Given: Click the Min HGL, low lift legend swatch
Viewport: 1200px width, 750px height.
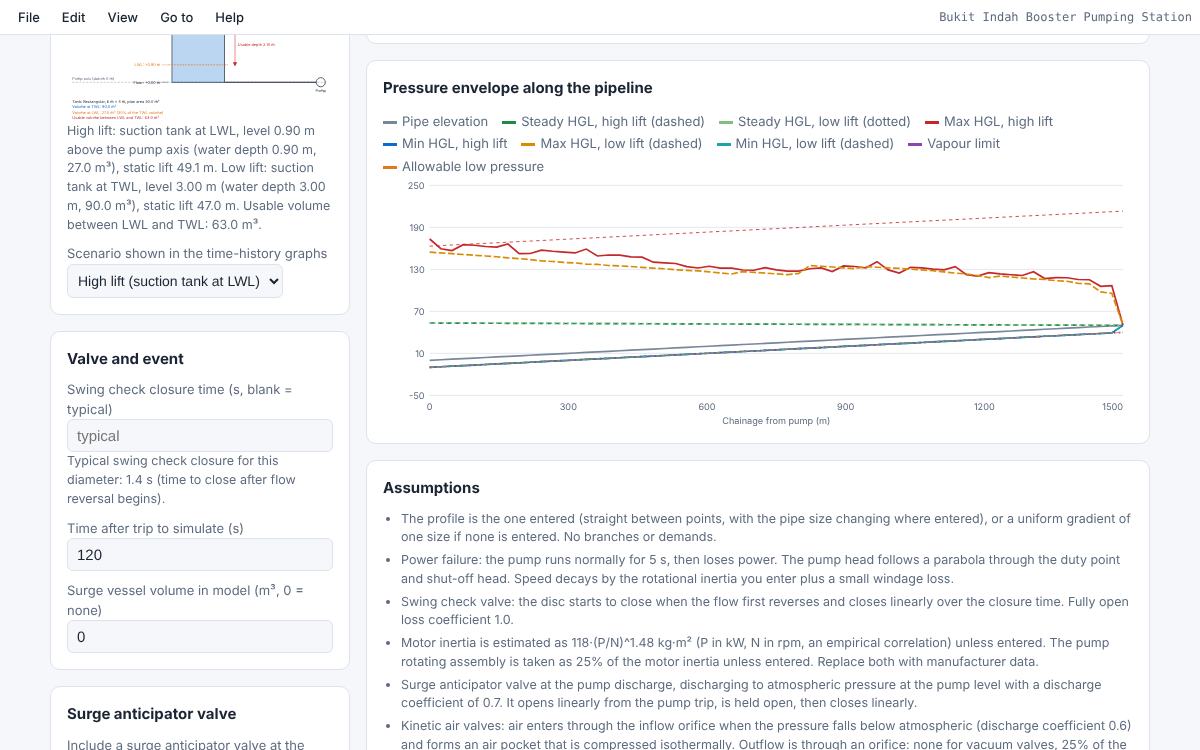Looking at the screenshot, I should [724, 144].
